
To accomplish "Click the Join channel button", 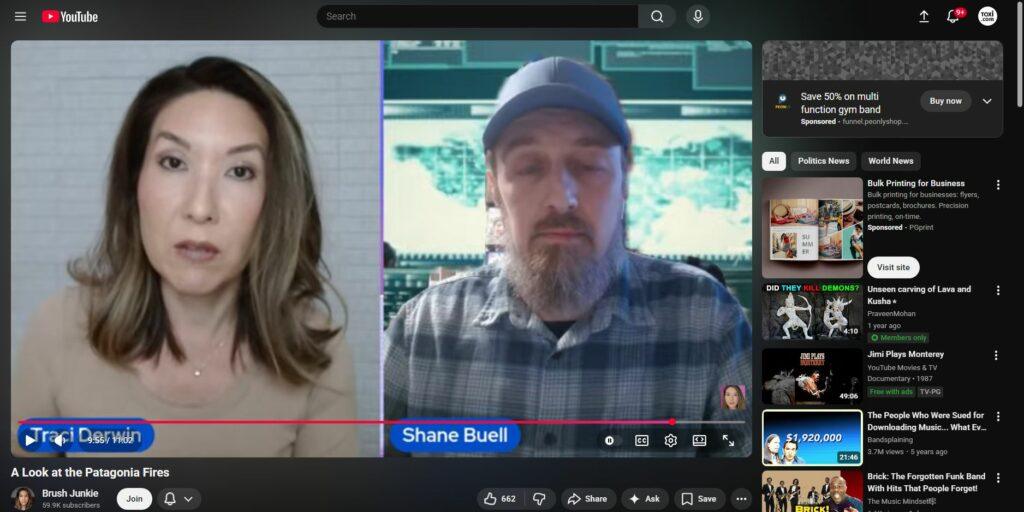I will coord(134,498).
